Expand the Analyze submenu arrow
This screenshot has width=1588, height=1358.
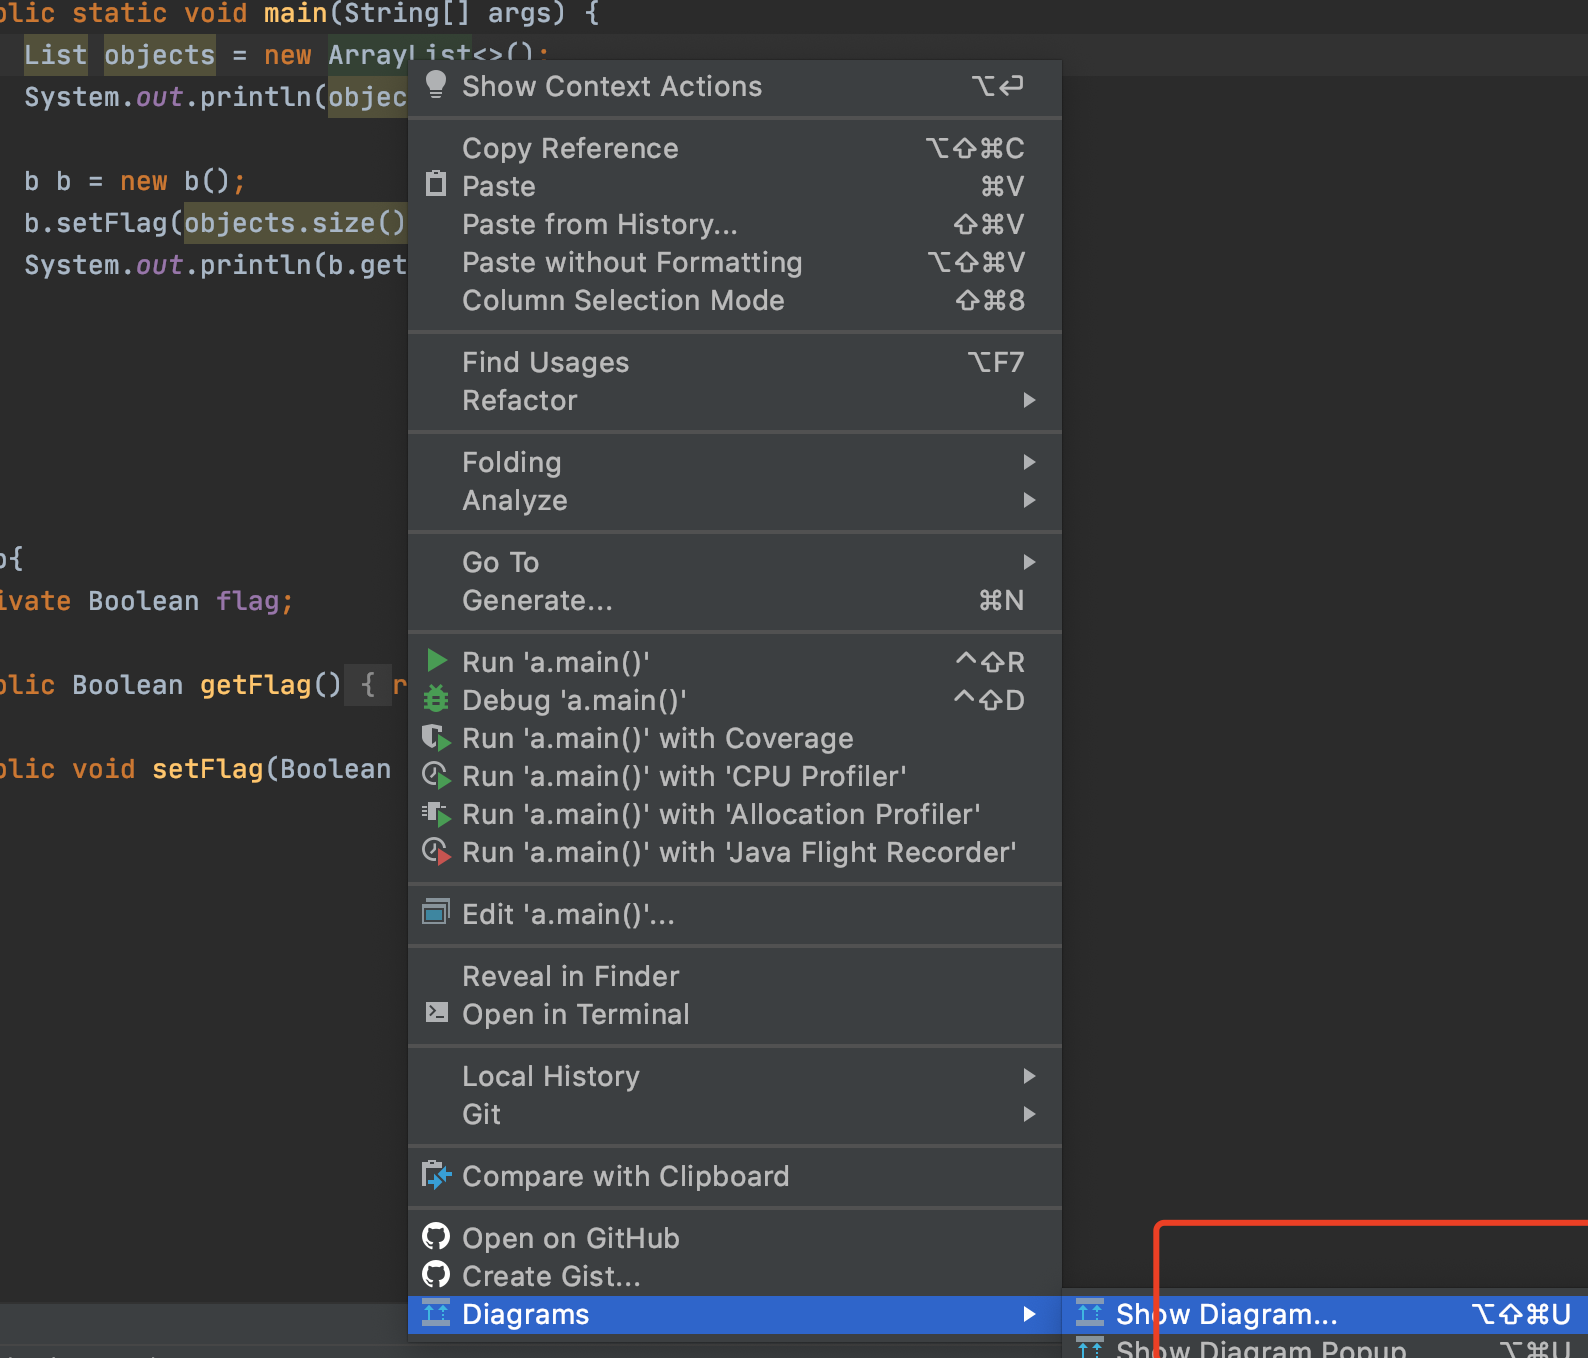tap(1029, 500)
